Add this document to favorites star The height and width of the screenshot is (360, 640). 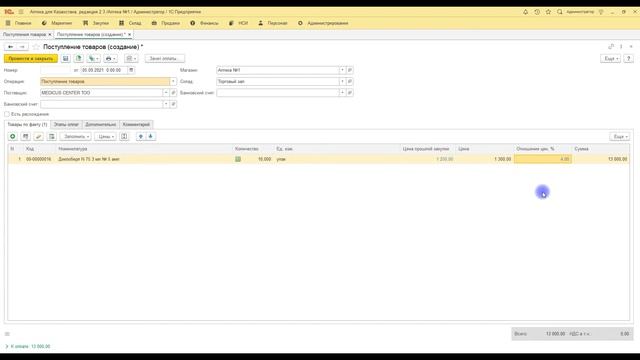tap(36, 47)
